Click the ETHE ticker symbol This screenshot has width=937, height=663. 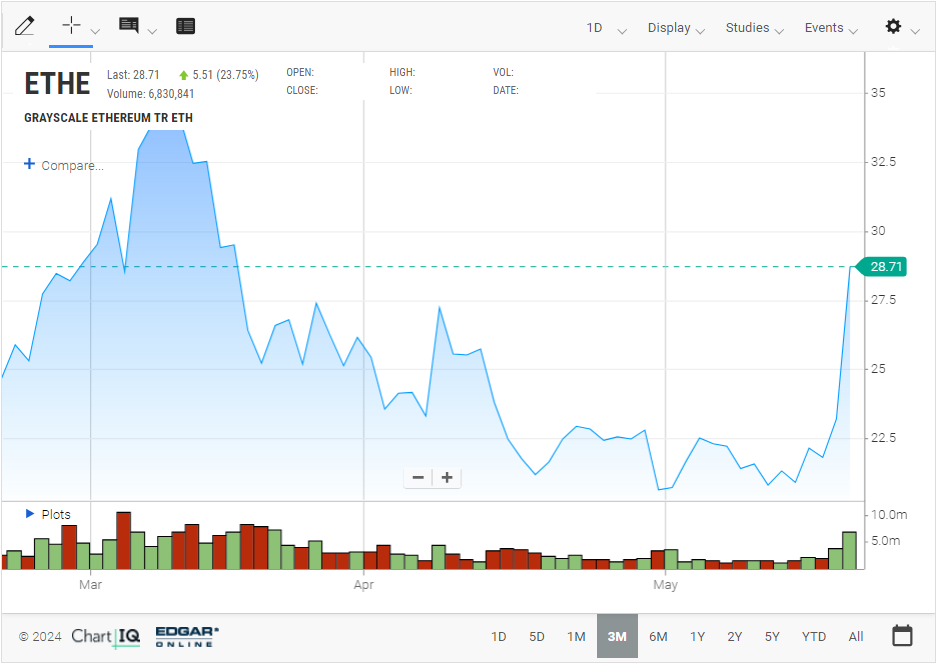[x=57, y=84]
